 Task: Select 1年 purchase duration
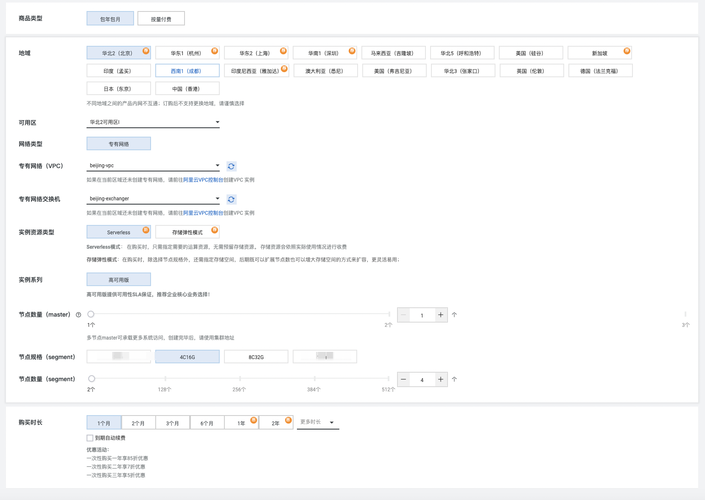241,423
